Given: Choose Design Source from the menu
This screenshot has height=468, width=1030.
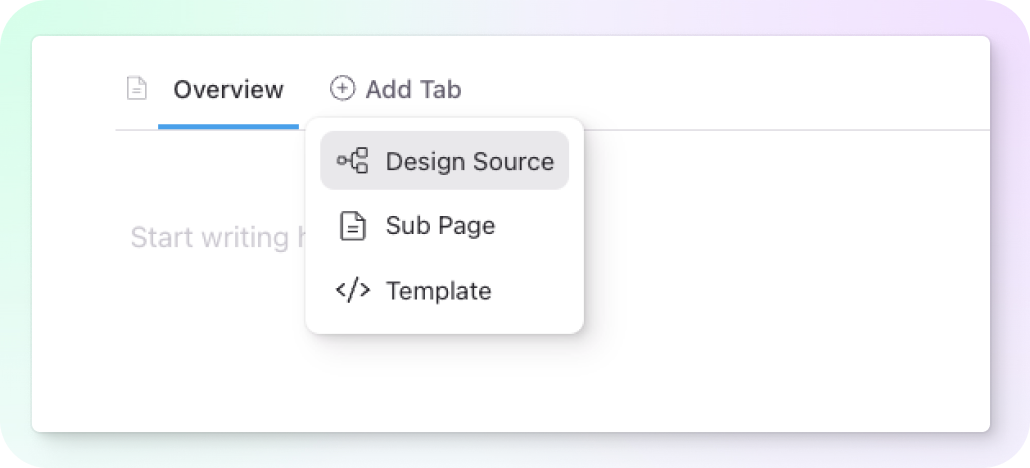Looking at the screenshot, I should coord(445,160).
